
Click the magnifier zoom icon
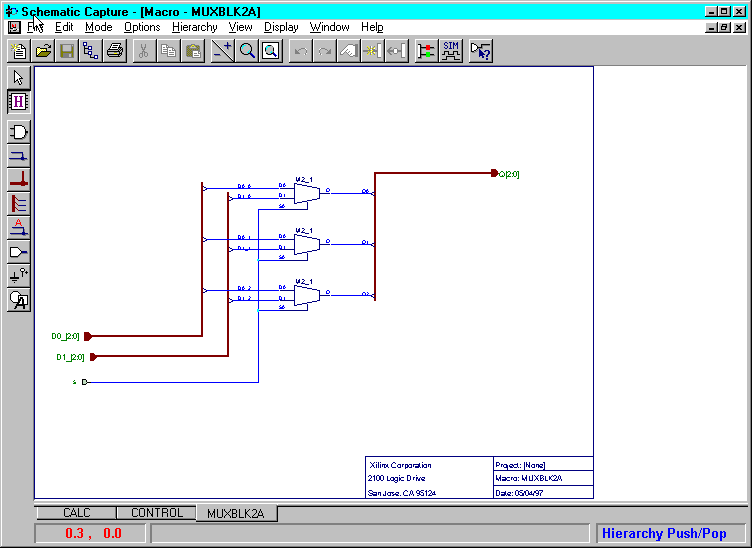click(247, 50)
